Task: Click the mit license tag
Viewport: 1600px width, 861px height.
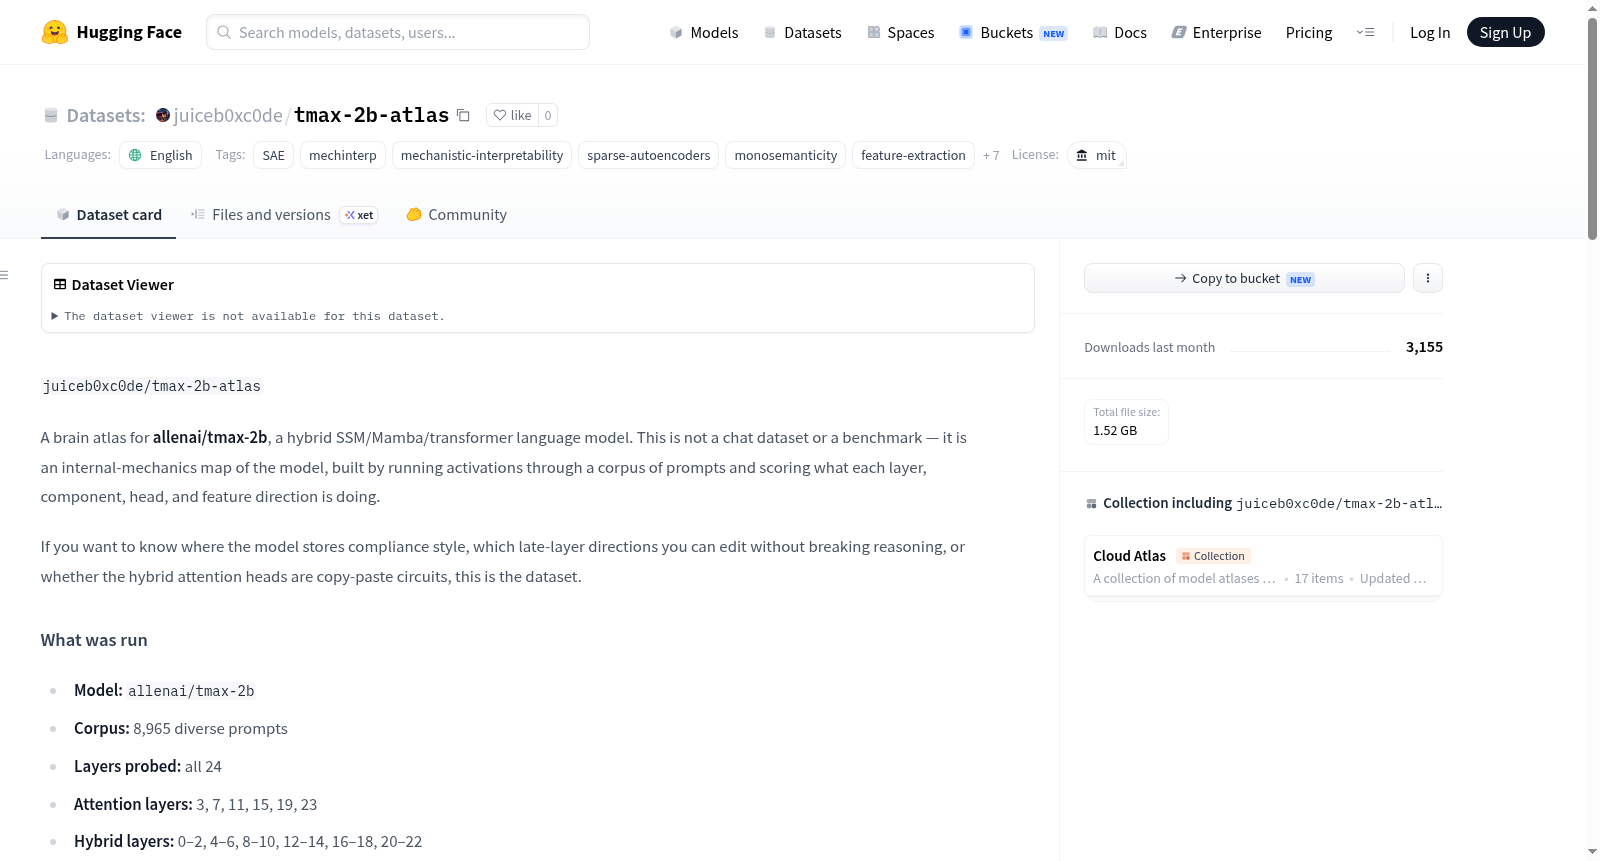Action: click(1096, 155)
